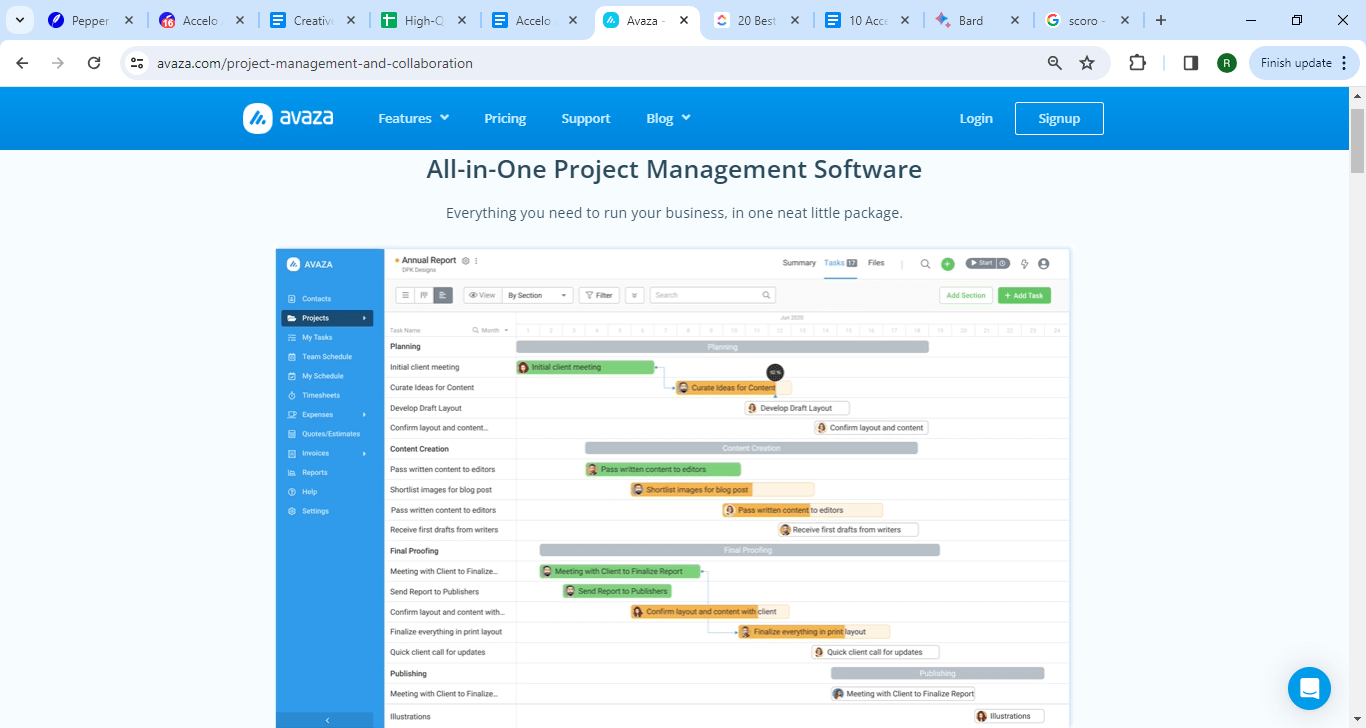This screenshot has width=1366, height=728.
Task: Open the page zoom magnifier icon
Action: pos(1054,63)
